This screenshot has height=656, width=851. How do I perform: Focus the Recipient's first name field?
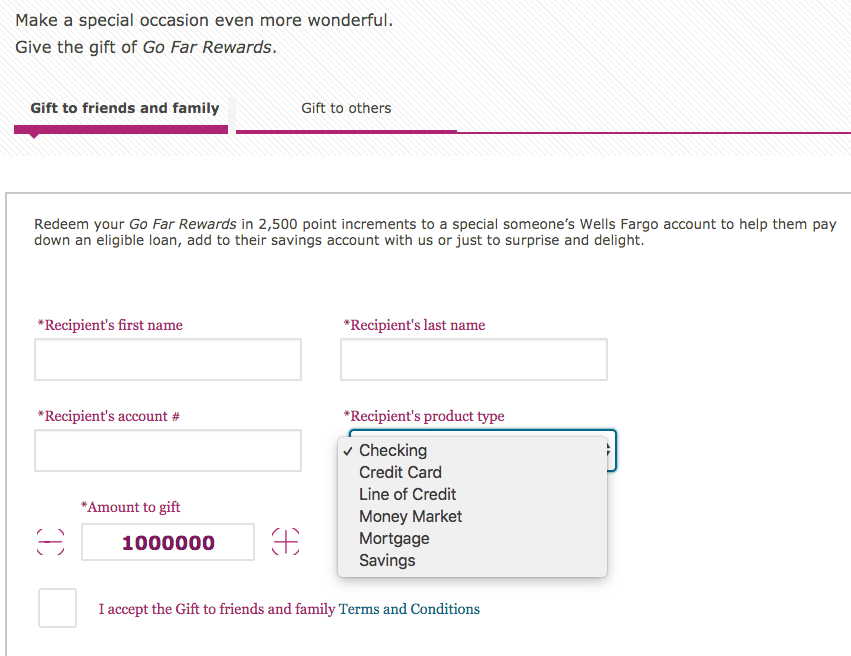pyautogui.click(x=168, y=359)
